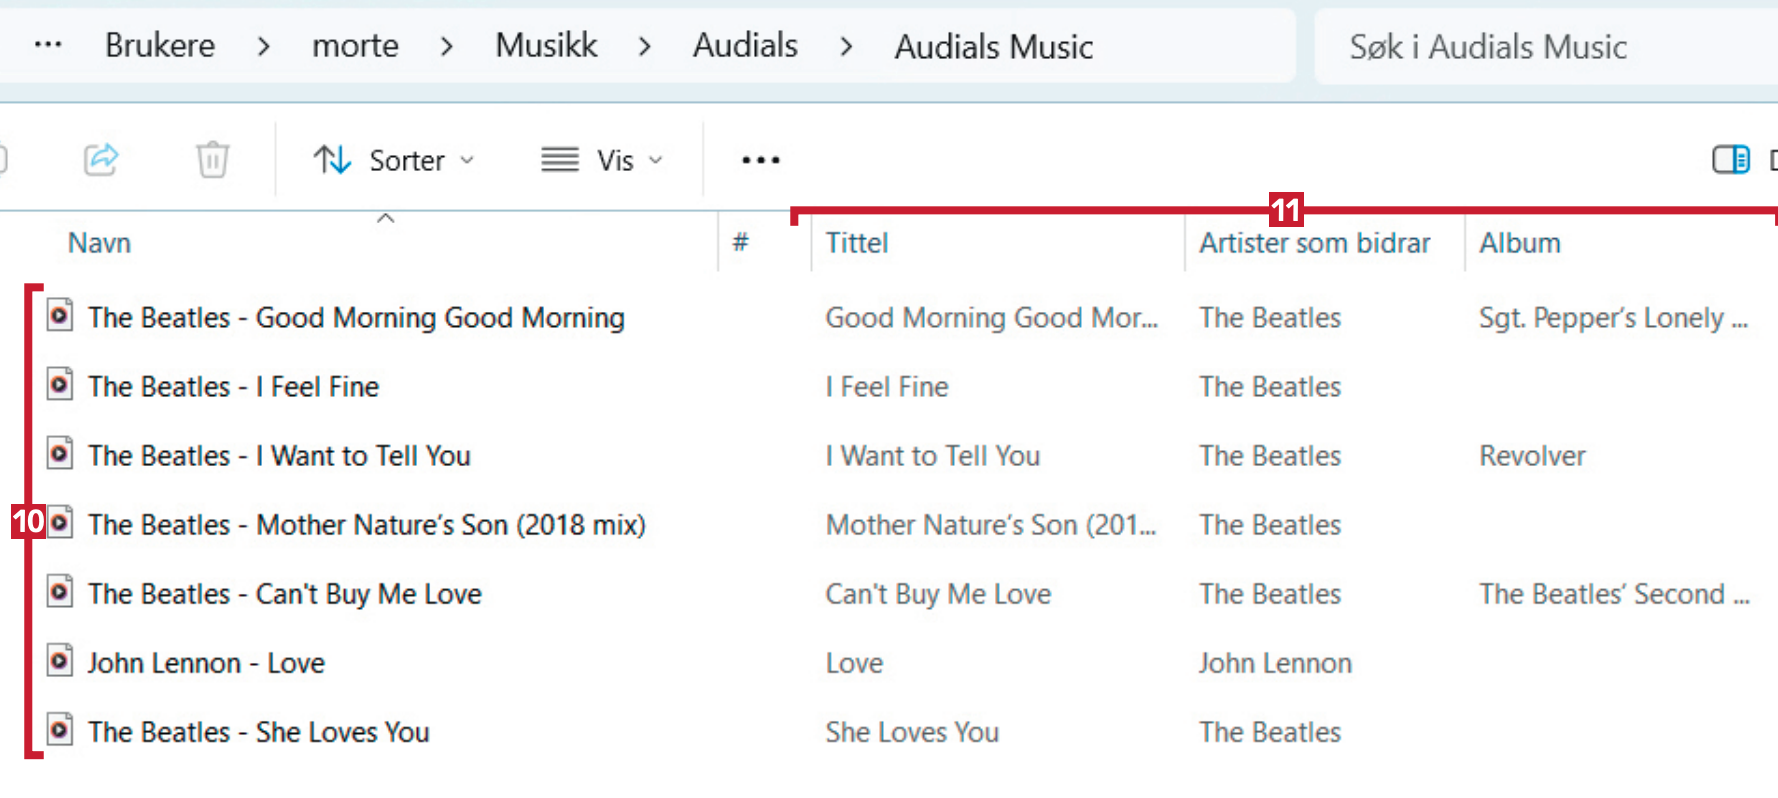Viewport: 1778px width, 798px height.
Task: Click file icon for Good Morning Good Morning
Action: (60, 316)
